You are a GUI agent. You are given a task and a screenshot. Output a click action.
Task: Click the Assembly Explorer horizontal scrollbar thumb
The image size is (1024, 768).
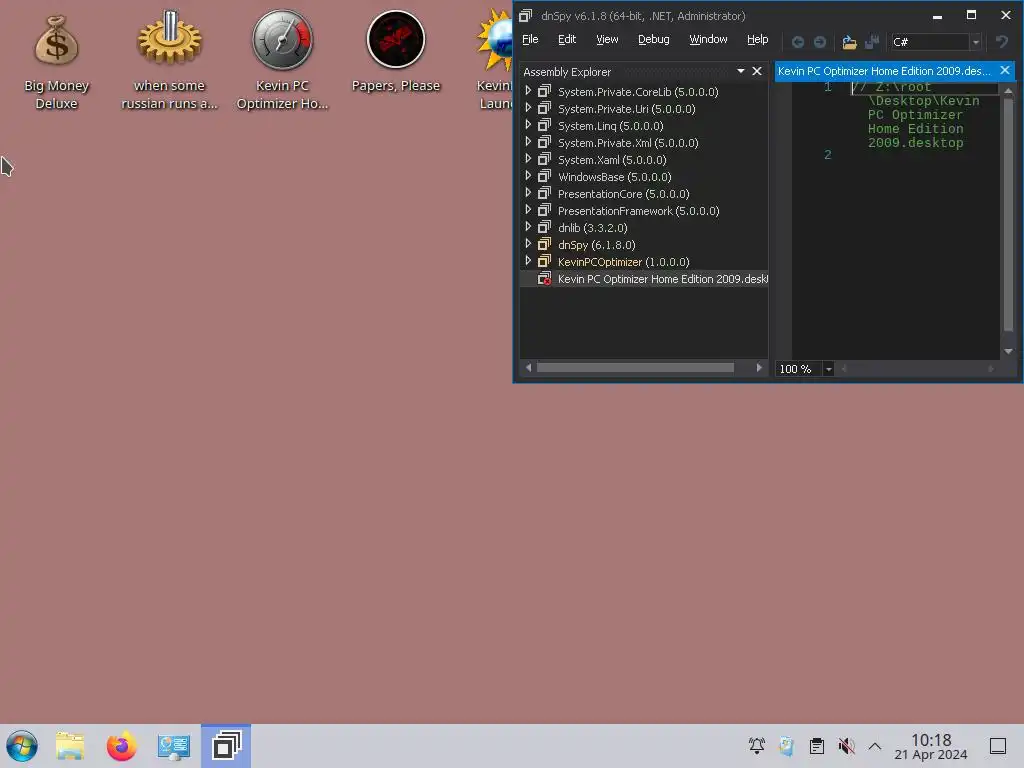[x=635, y=368]
